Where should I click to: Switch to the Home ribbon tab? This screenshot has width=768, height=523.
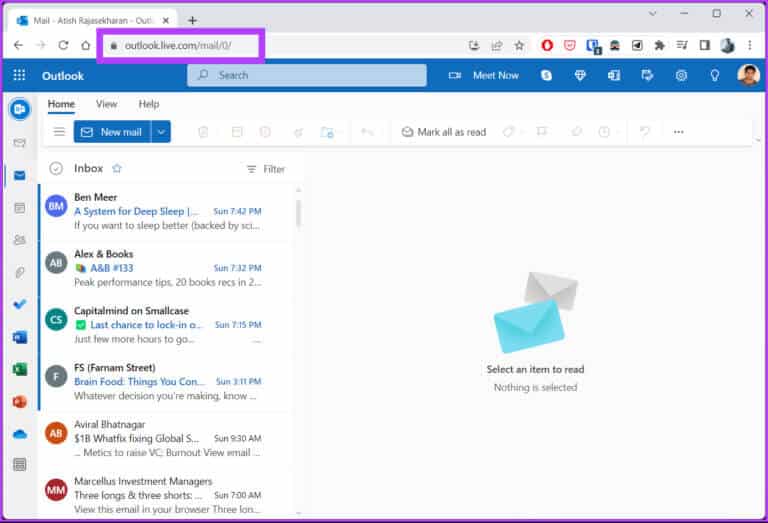(x=61, y=104)
